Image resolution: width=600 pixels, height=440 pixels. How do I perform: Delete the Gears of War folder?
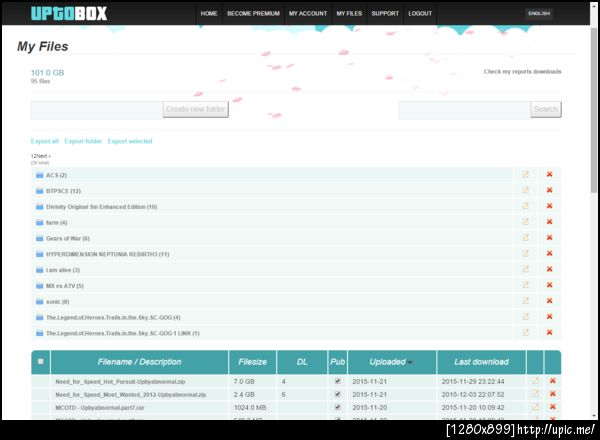pyautogui.click(x=549, y=238)
